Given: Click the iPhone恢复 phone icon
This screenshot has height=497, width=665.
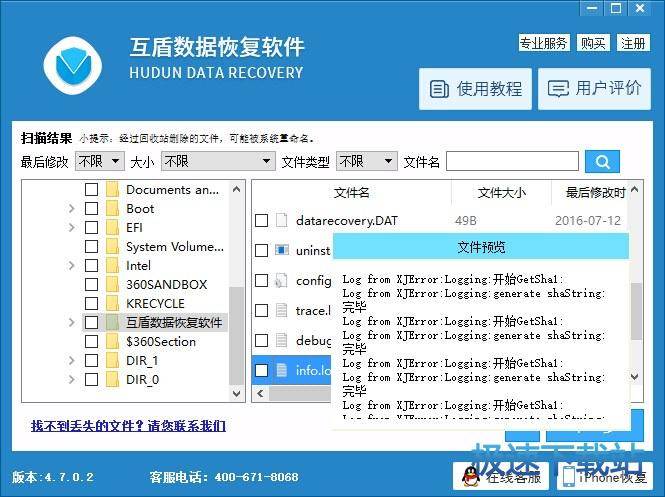Looking at the screenshot, I should [568, 476].
